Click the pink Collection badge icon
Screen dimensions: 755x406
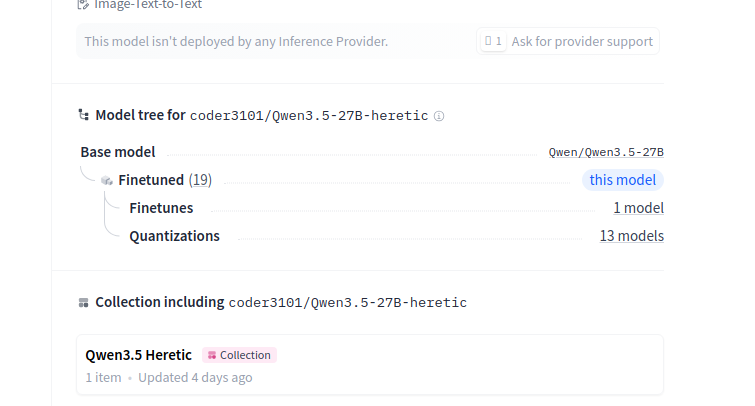[212, 355]
